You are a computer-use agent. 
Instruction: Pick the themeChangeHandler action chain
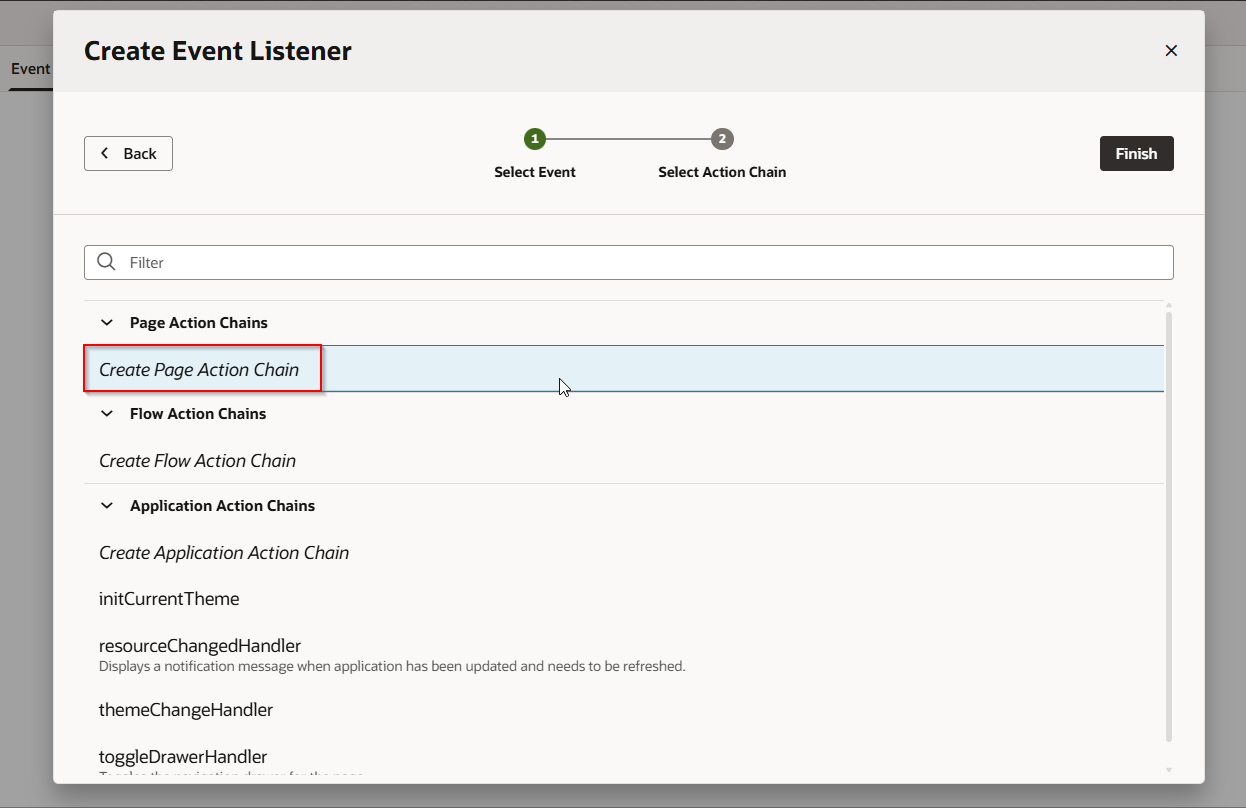coord(186,710)
